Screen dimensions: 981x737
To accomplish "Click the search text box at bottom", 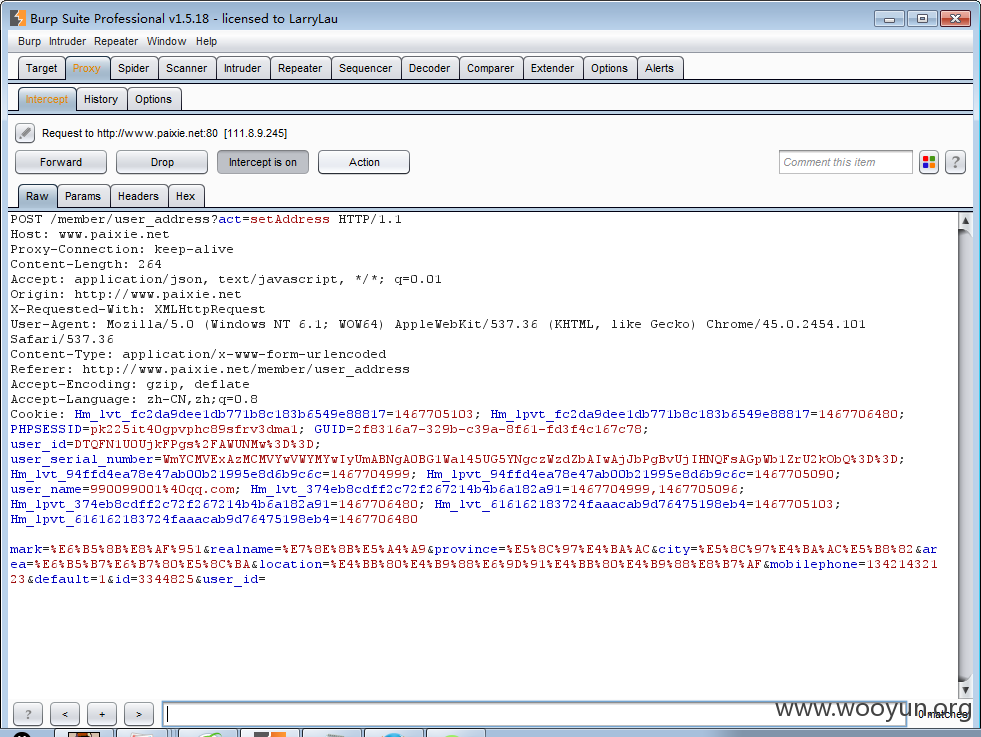I will tap(534, 714).
